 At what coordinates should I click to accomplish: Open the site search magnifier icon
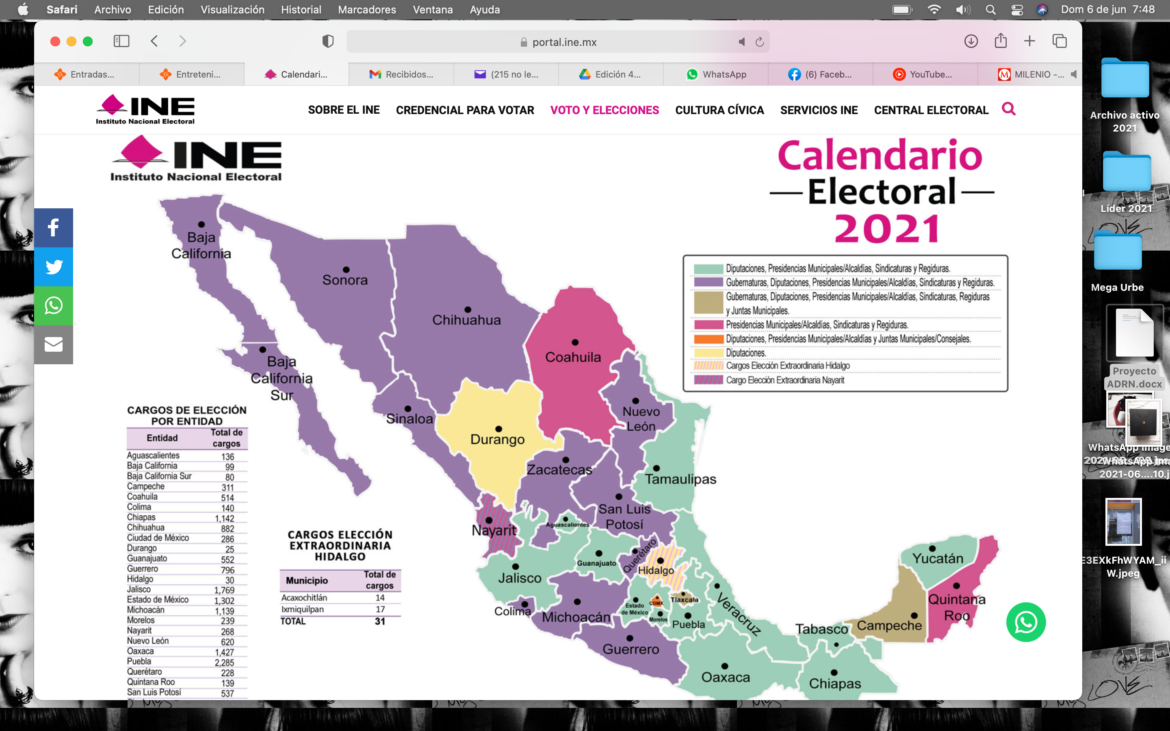click(1008, 109)
